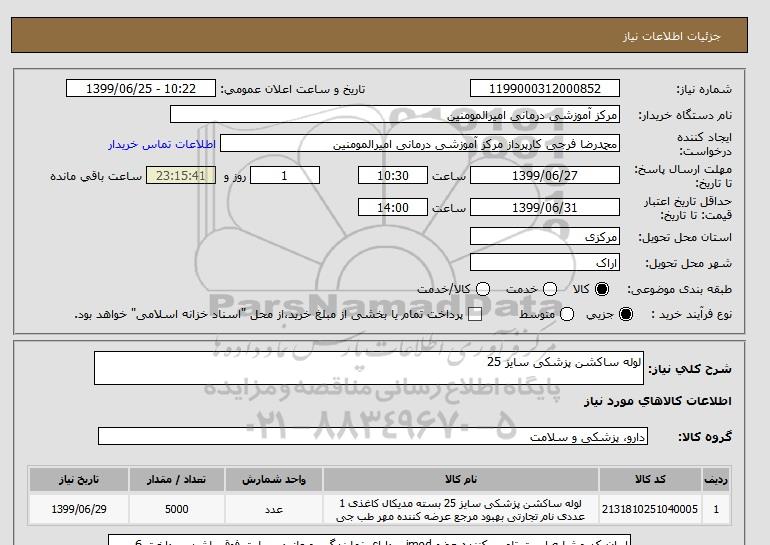Image resolution: width=770 pixels, height=545 pixels.
Task: Click the ردیف column header
Action: click(x=716, y=479)
